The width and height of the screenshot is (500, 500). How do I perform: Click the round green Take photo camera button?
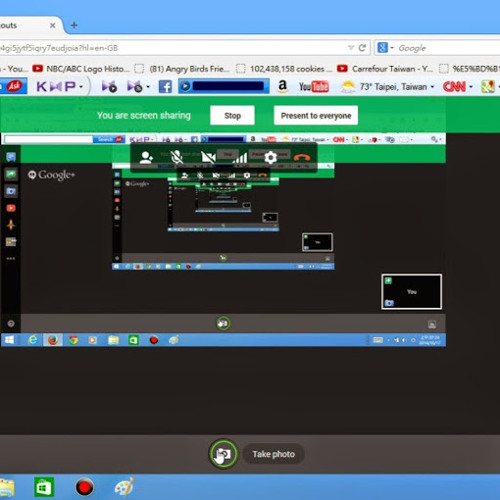pos(223,454)
